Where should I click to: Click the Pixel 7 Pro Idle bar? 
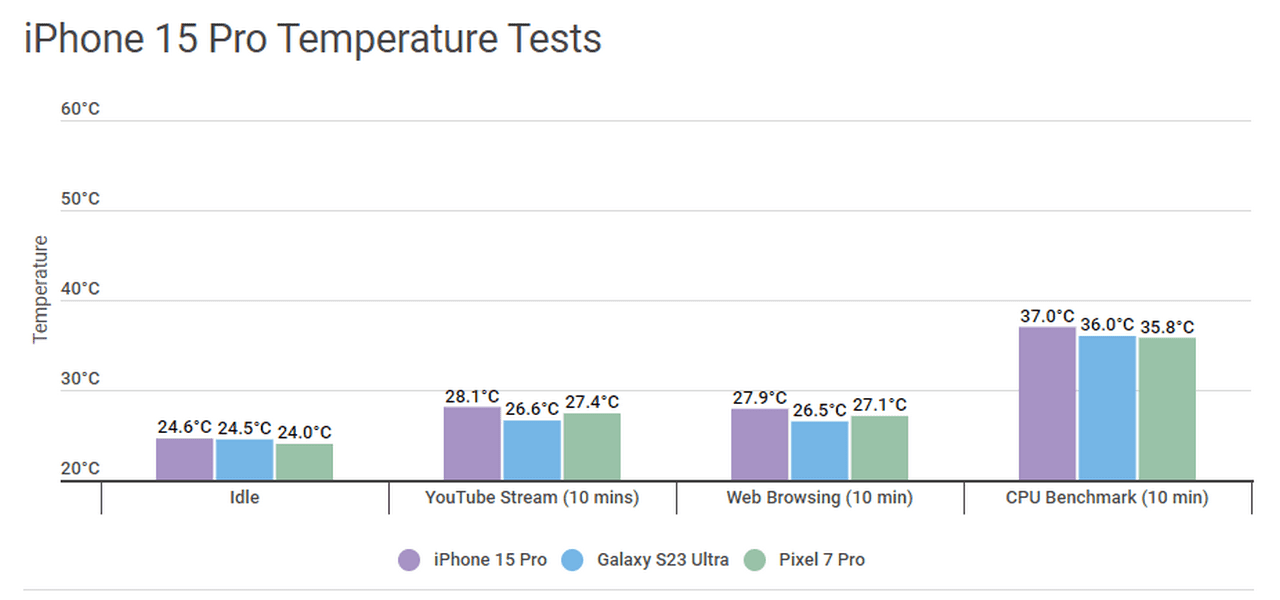click(x=304, y=462)
